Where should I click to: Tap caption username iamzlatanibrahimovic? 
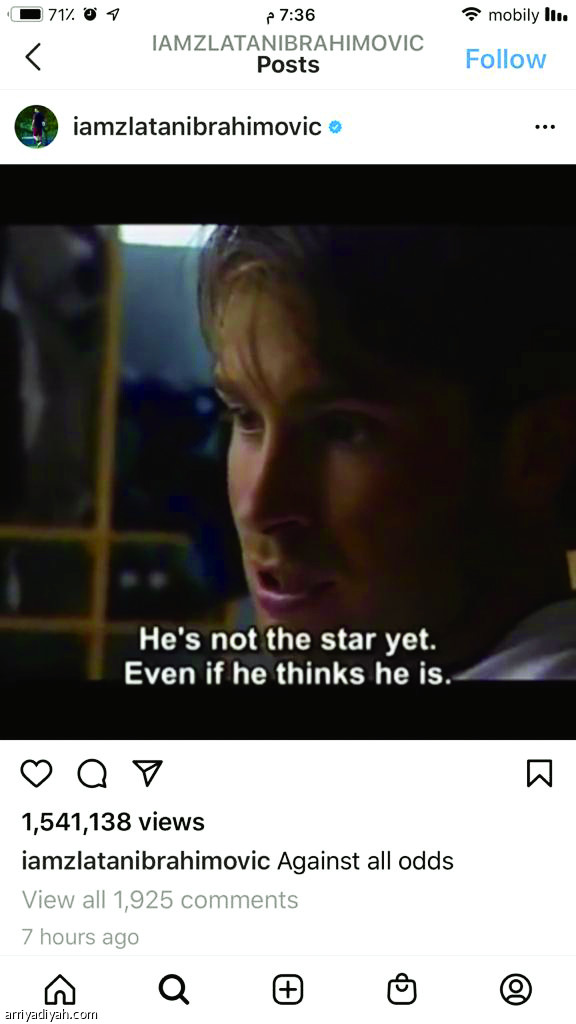pos(146,861)
